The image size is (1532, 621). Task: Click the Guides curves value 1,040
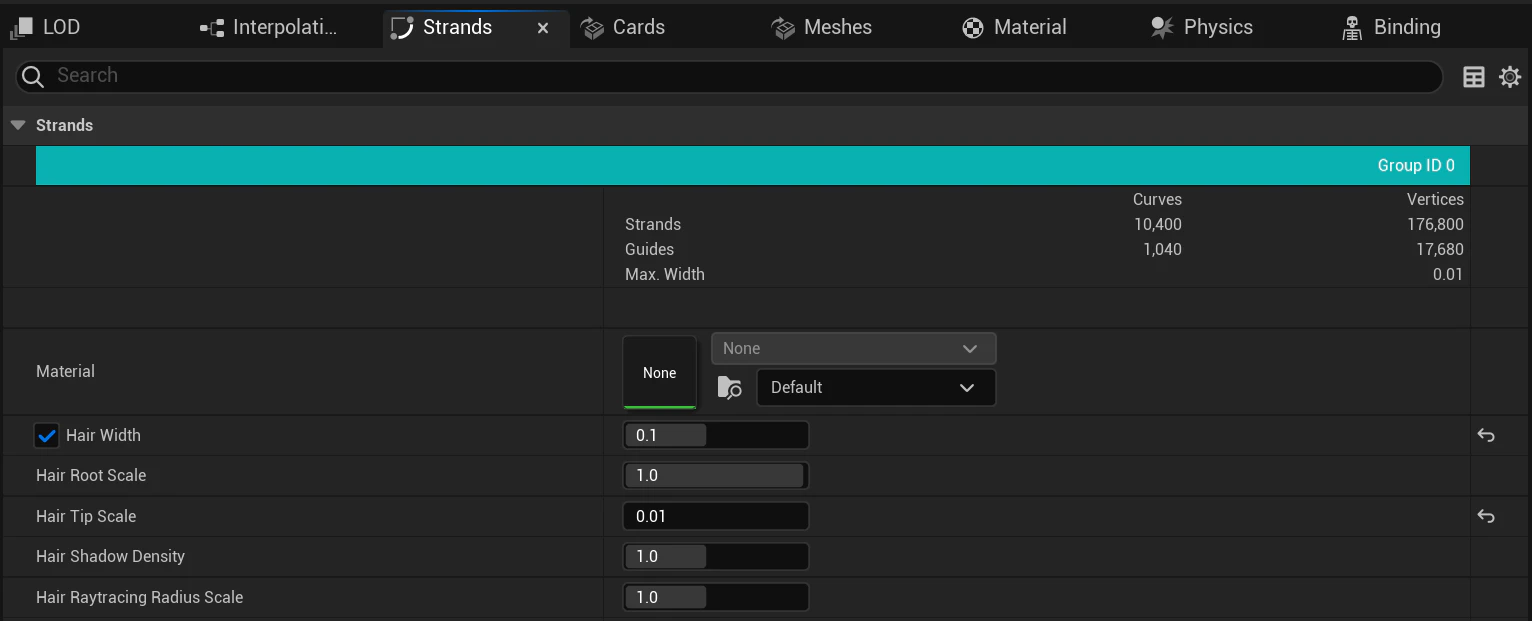[1163, 250]
